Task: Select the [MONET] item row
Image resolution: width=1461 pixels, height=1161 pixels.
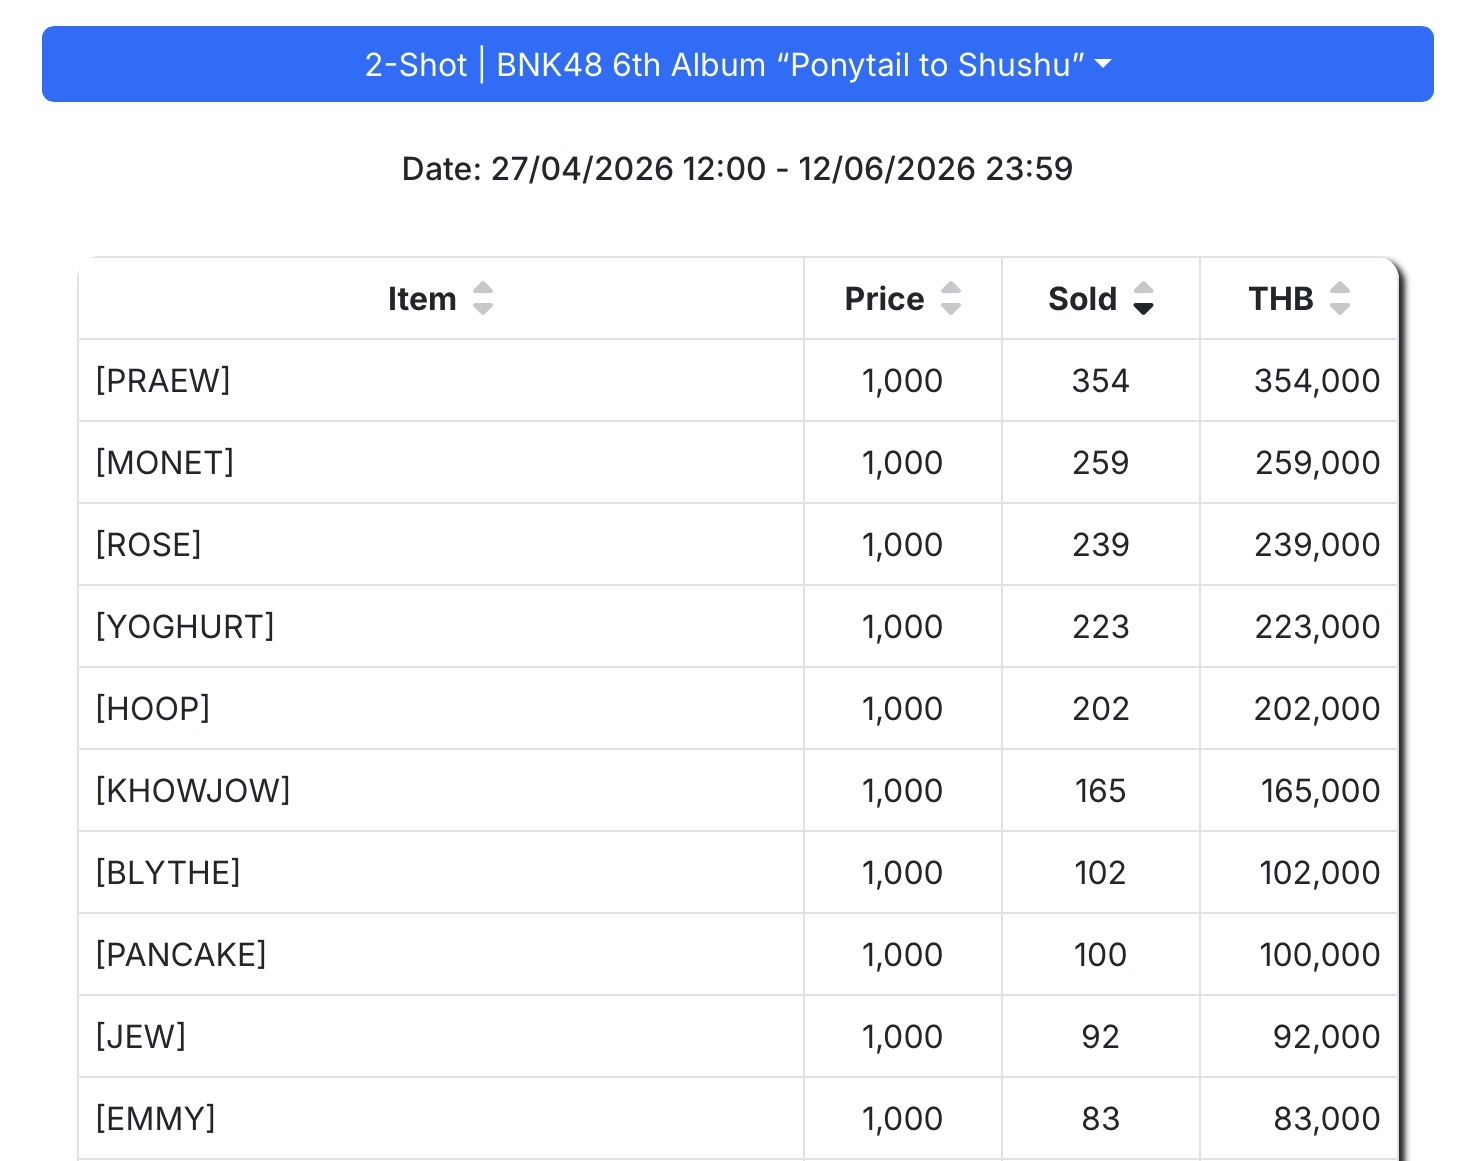Action: click(165, 462)
